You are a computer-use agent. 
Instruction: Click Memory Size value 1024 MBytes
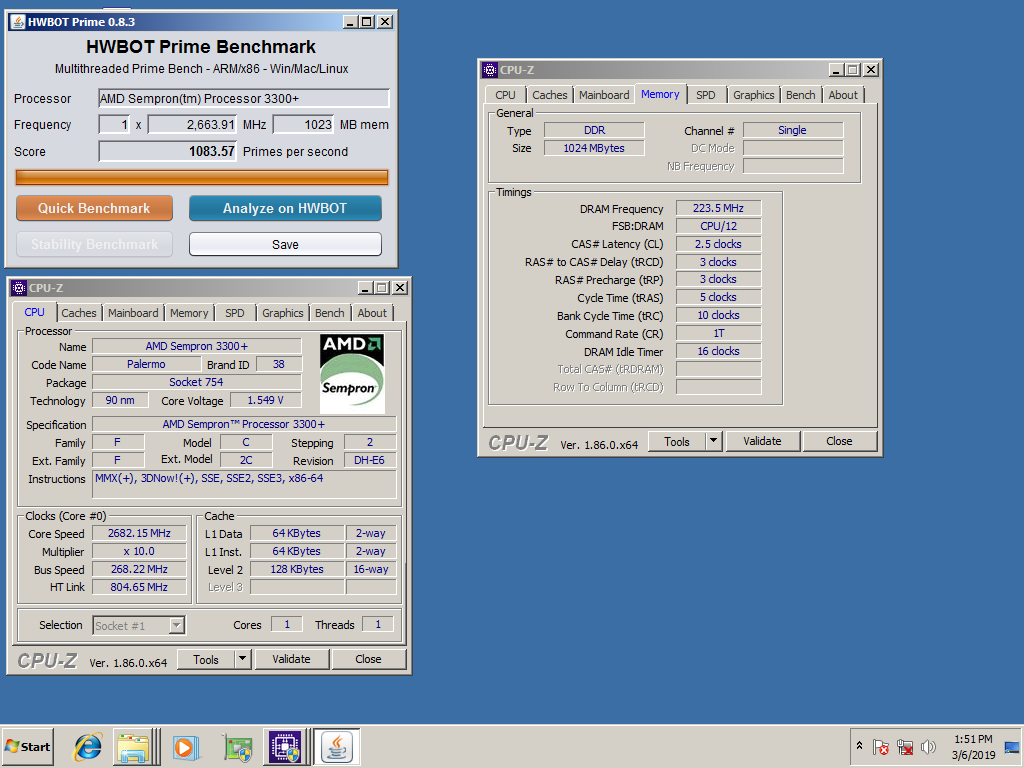[x=594, y=148]
